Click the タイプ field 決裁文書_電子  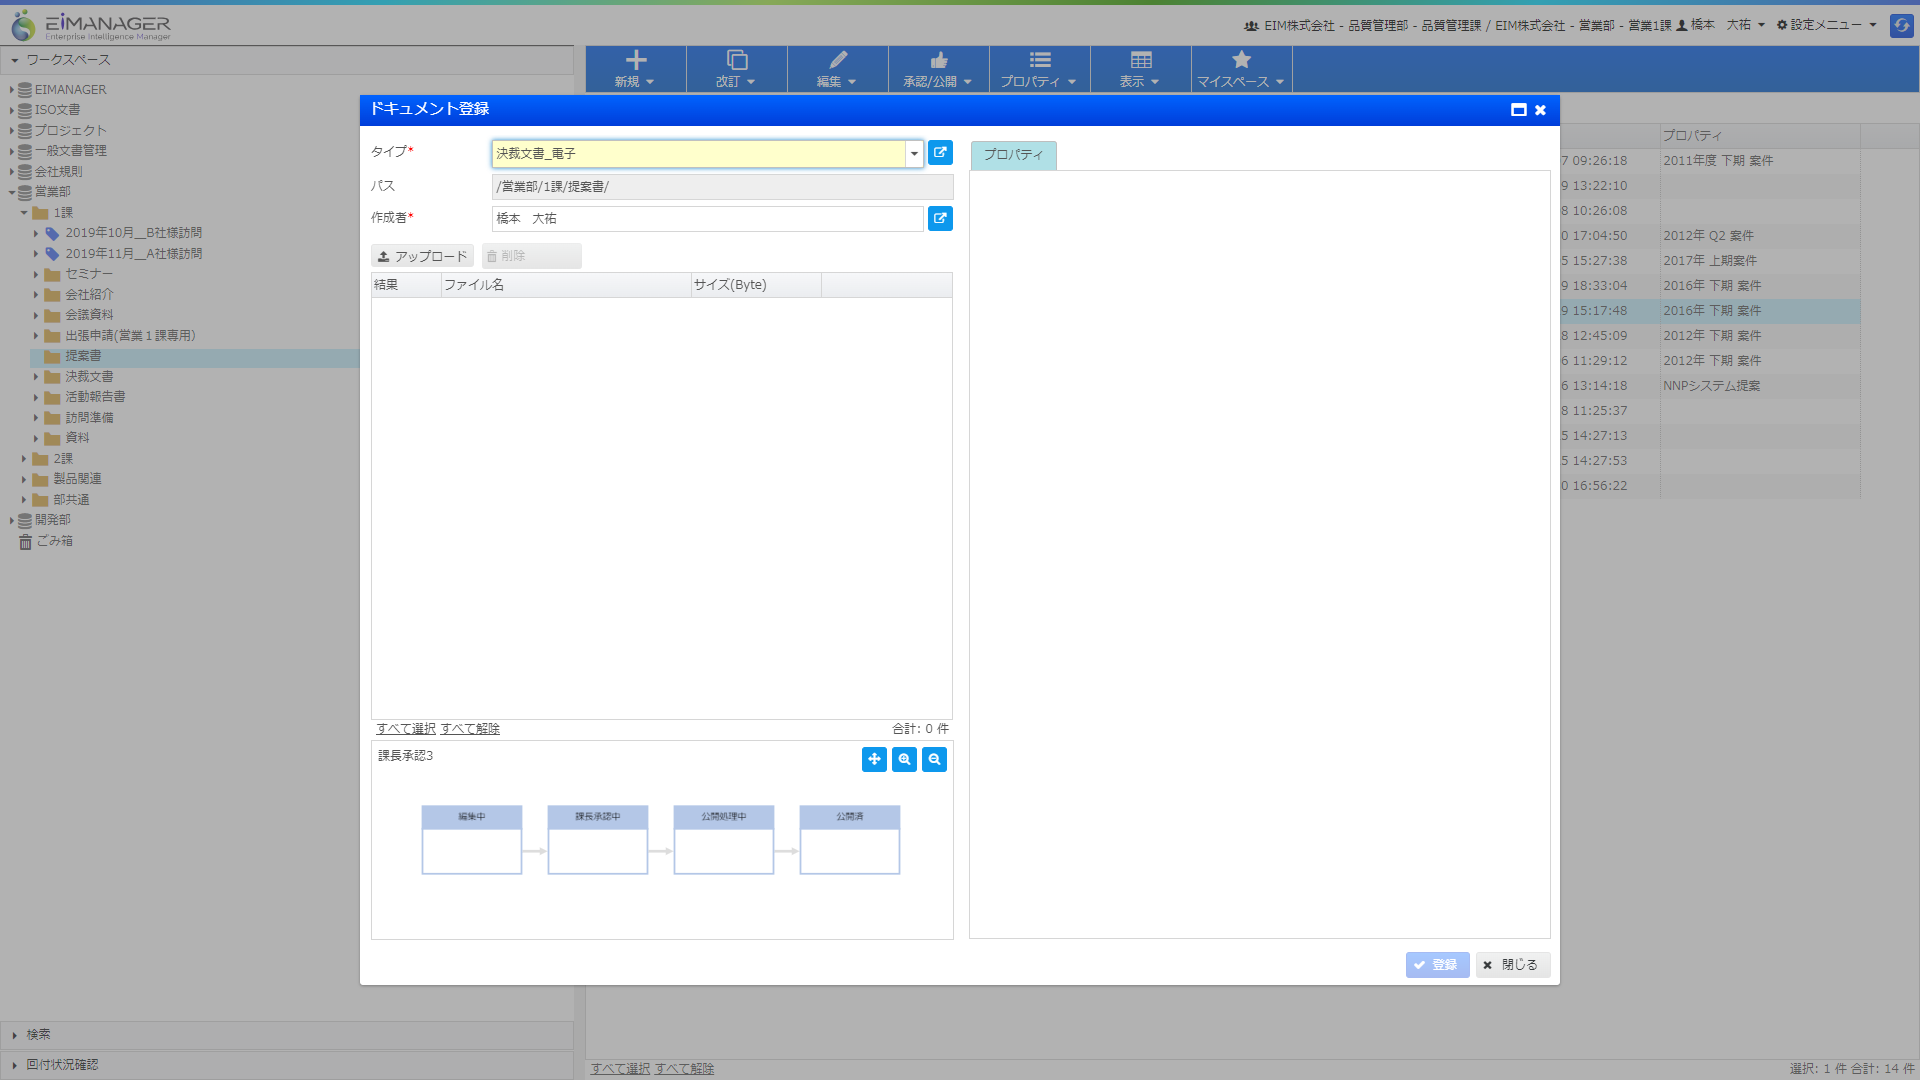click(699, 154)
